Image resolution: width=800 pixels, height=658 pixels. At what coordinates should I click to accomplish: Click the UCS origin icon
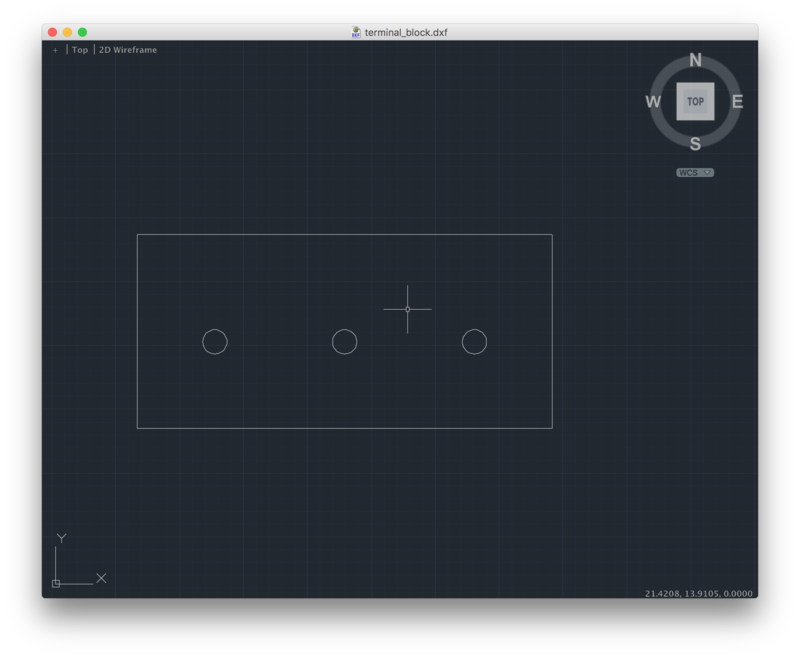pyautogui.click(x=56, y=584)
